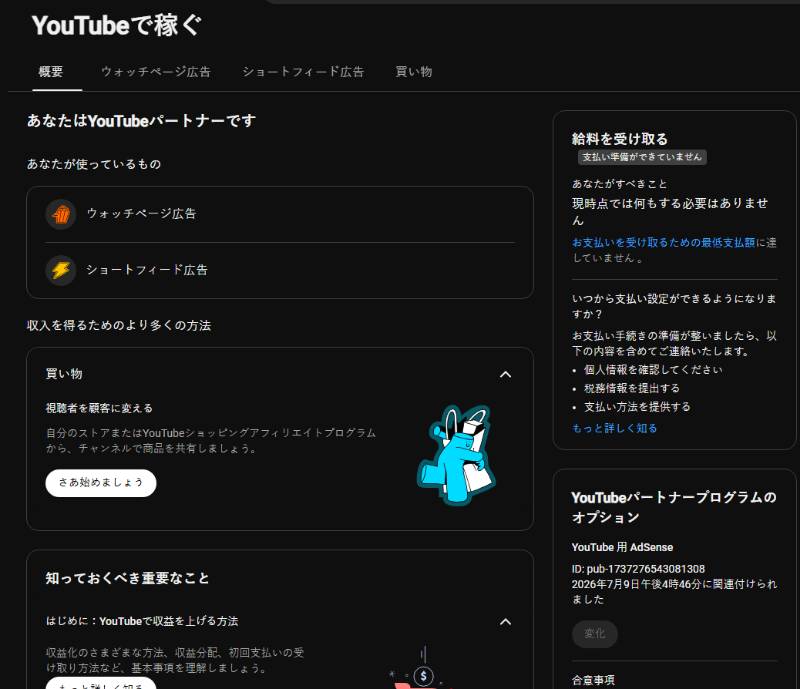Open the blue もっと詳しく知る link
The image size is (800, 689).
tap(614, 428)
